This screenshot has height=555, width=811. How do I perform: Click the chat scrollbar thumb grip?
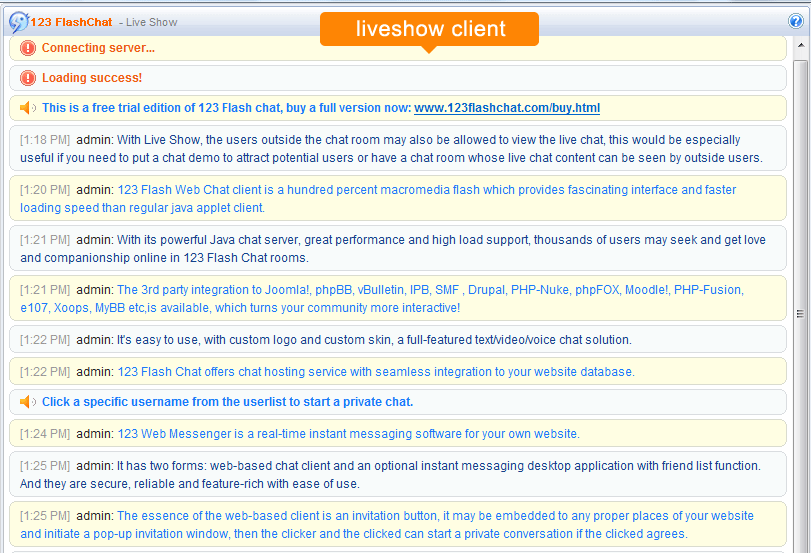point(800,313)
